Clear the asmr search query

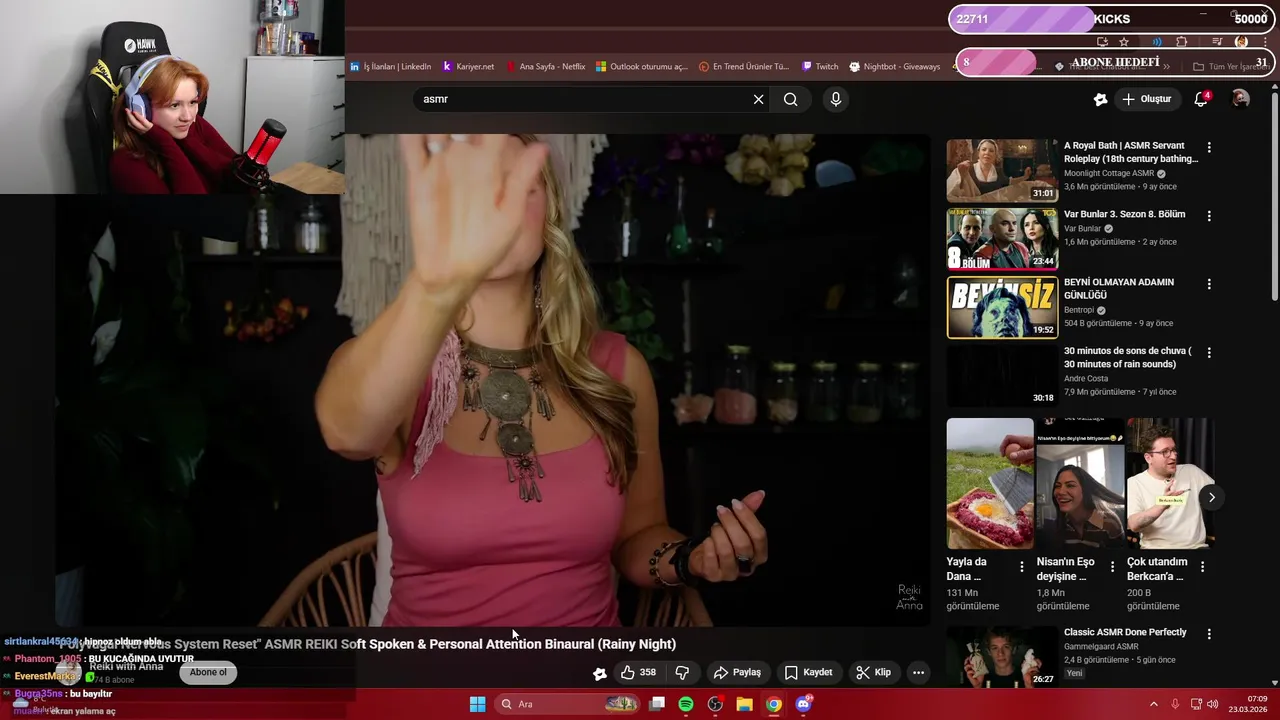(x=758, y=99)
